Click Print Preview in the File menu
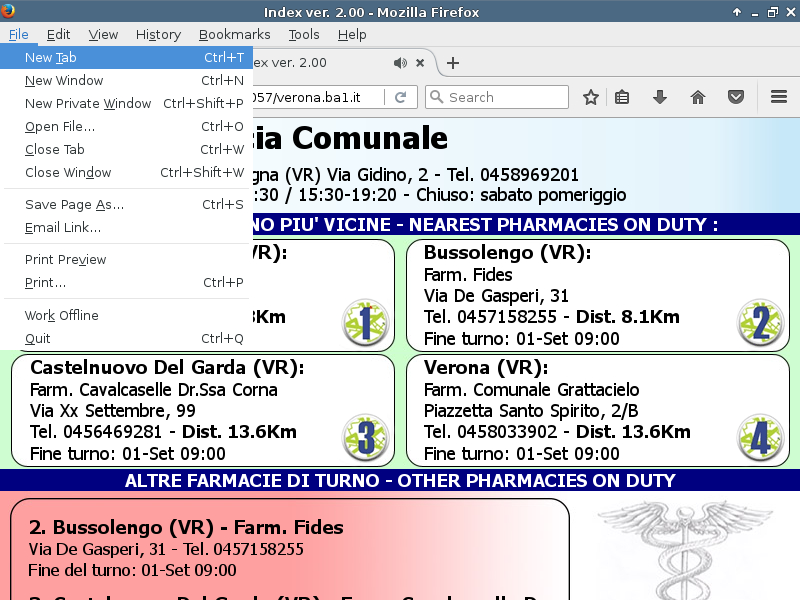The height and width of the screenshot is (600, 800). [65, 260]
